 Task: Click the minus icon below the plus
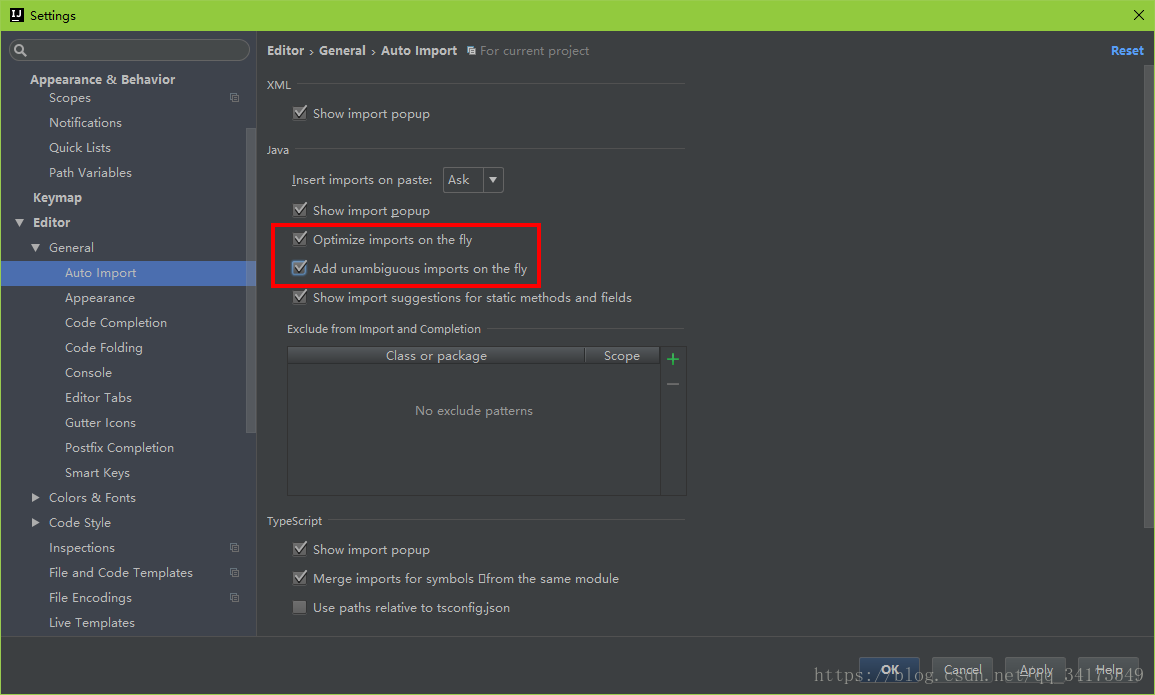(x=672, y=382)
